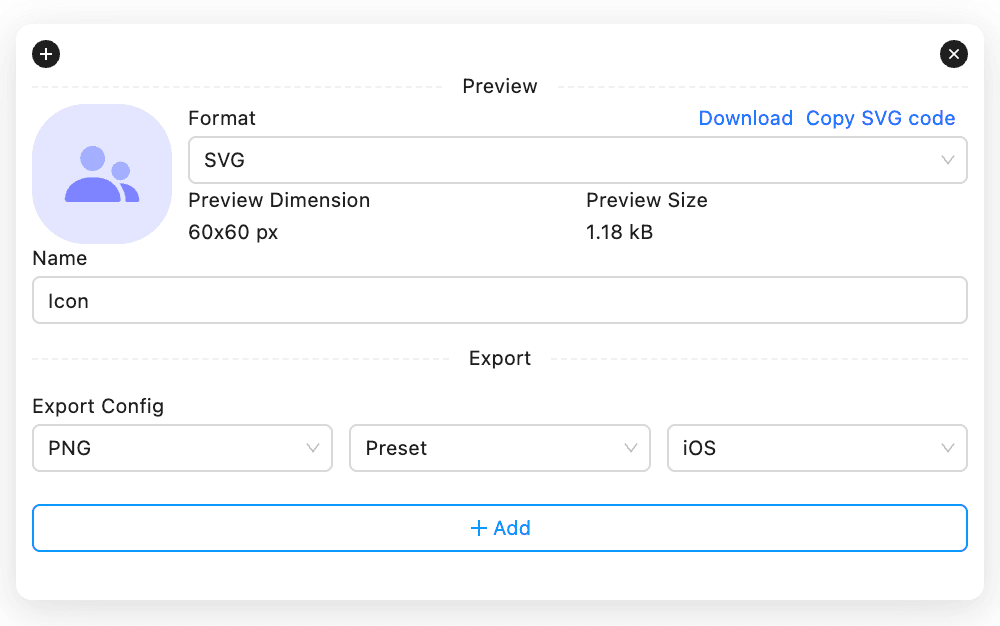Open the Preset dropdown
This screenshot has height=626, width=1000.
(x=500, y=448)
